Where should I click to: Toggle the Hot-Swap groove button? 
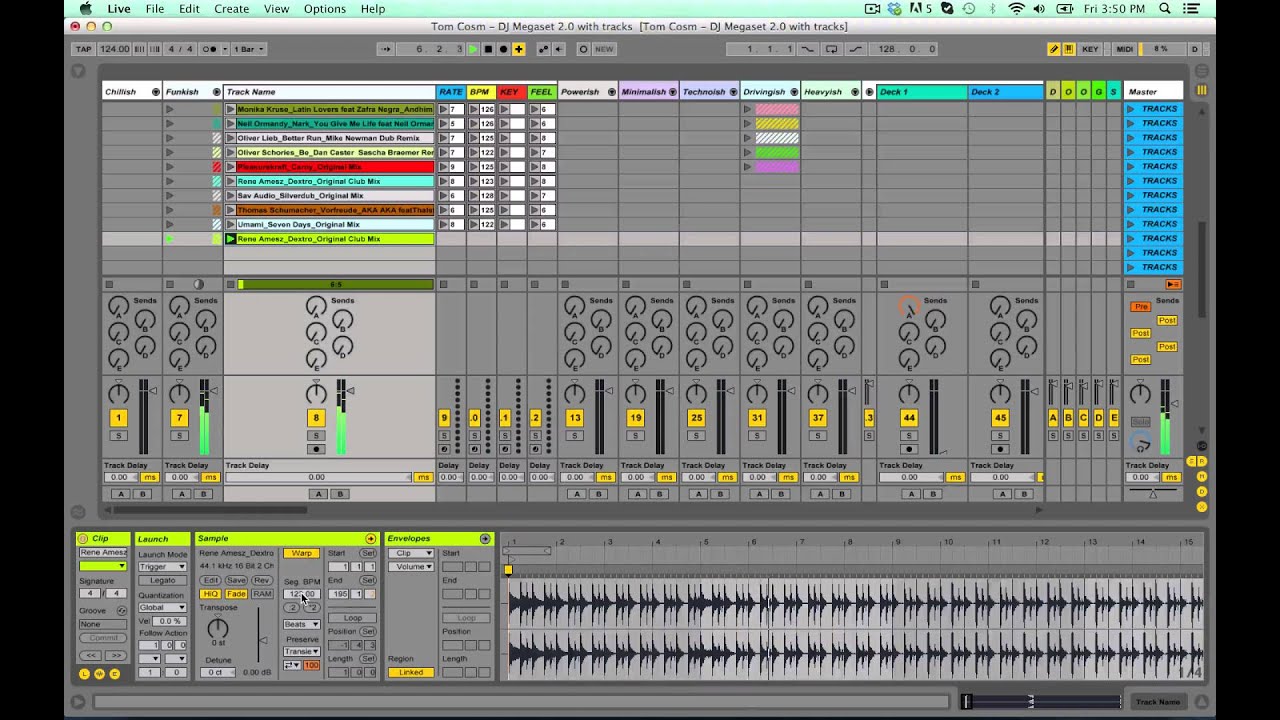point(121,610)
